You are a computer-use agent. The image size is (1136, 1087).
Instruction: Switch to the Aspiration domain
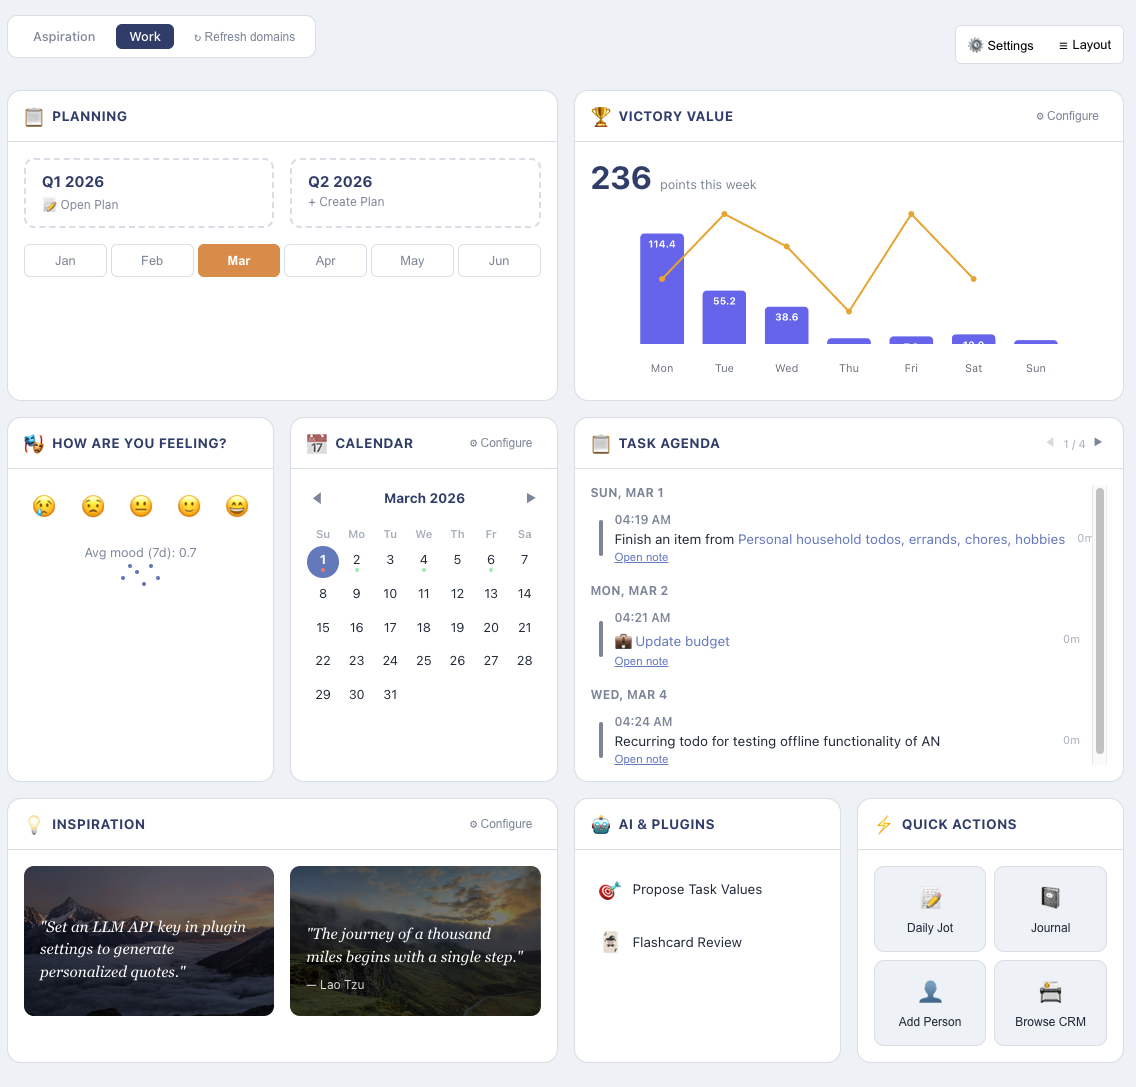pyautogui.click(x=64, y=37)
